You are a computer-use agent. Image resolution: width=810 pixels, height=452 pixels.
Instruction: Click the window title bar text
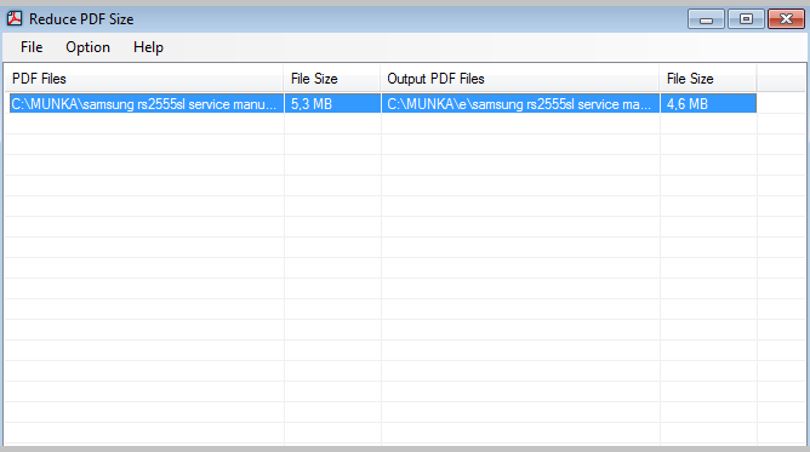pyautogui.click(x=81, y=19)
